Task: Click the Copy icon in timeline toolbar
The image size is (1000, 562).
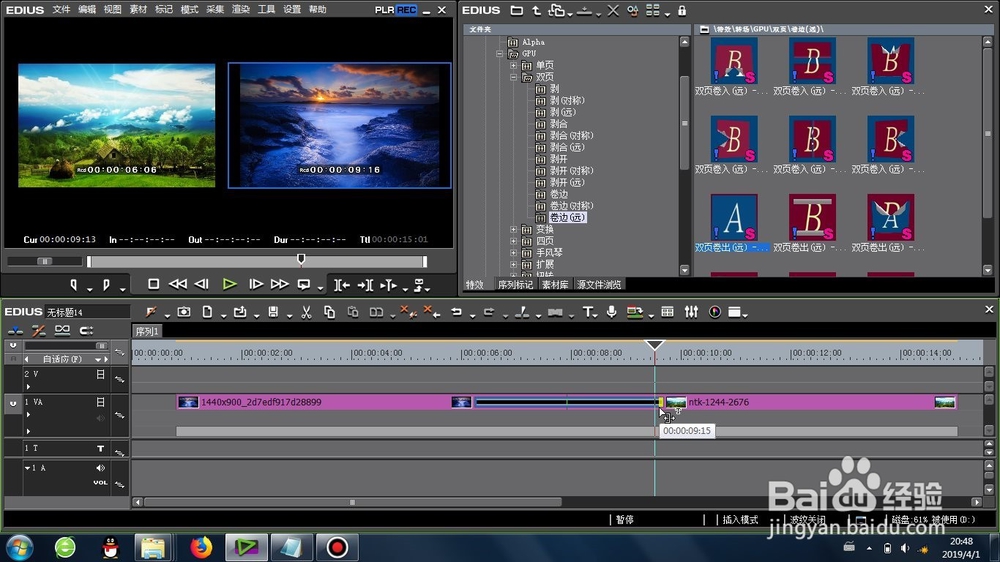Action: pos(329,312)
